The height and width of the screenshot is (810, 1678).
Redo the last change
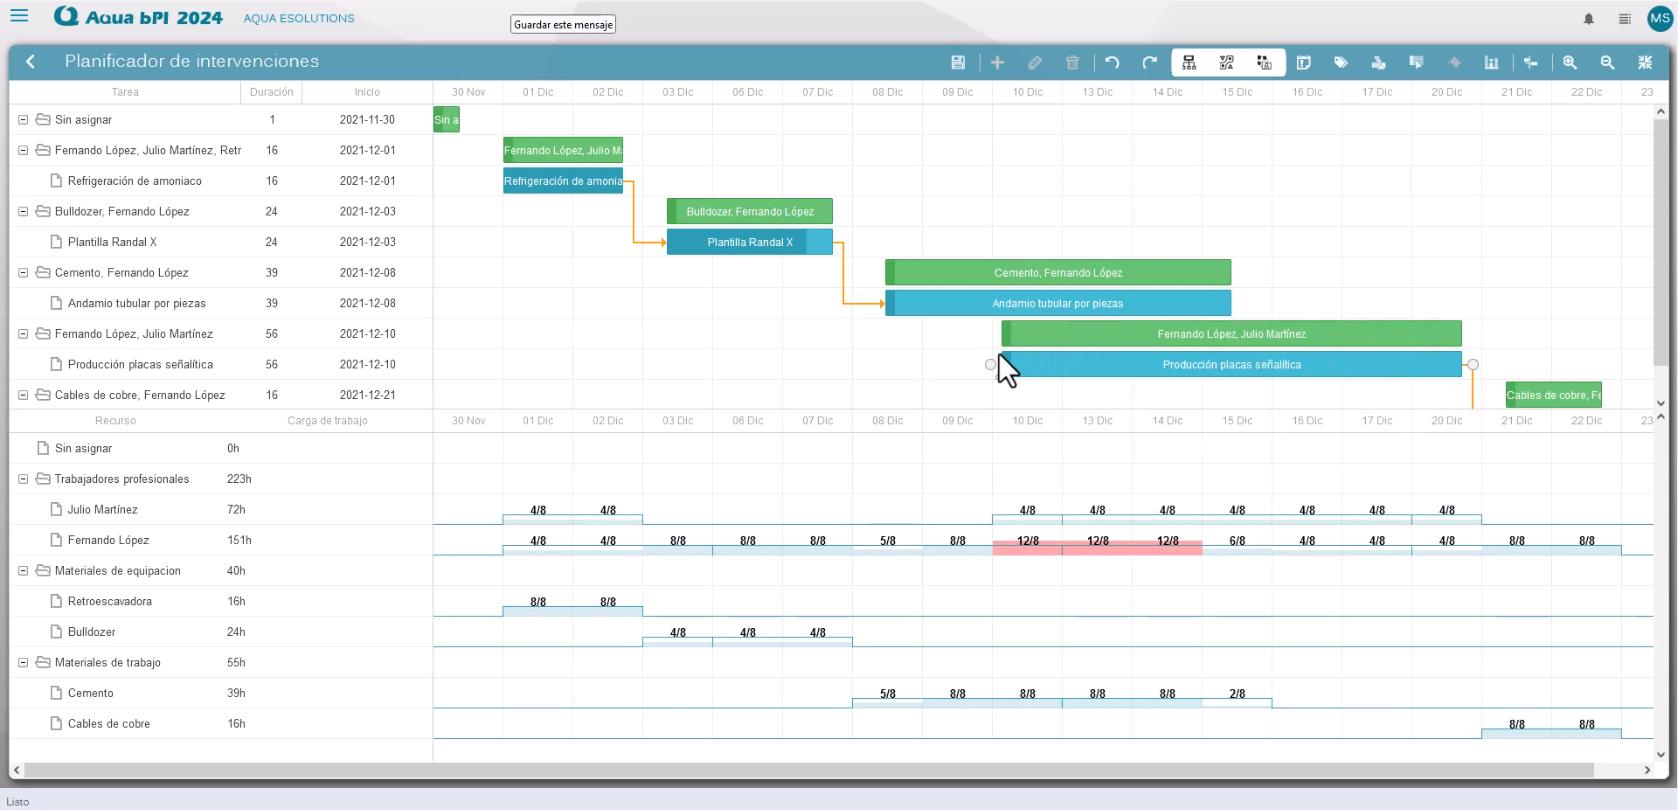pos(1150,62)
